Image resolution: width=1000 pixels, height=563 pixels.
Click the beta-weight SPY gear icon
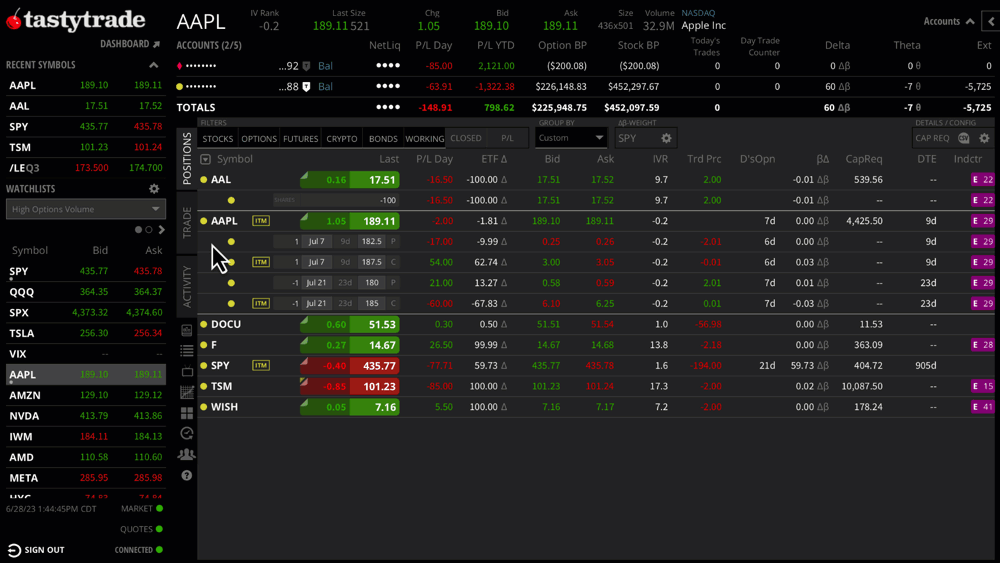(666, 138)
